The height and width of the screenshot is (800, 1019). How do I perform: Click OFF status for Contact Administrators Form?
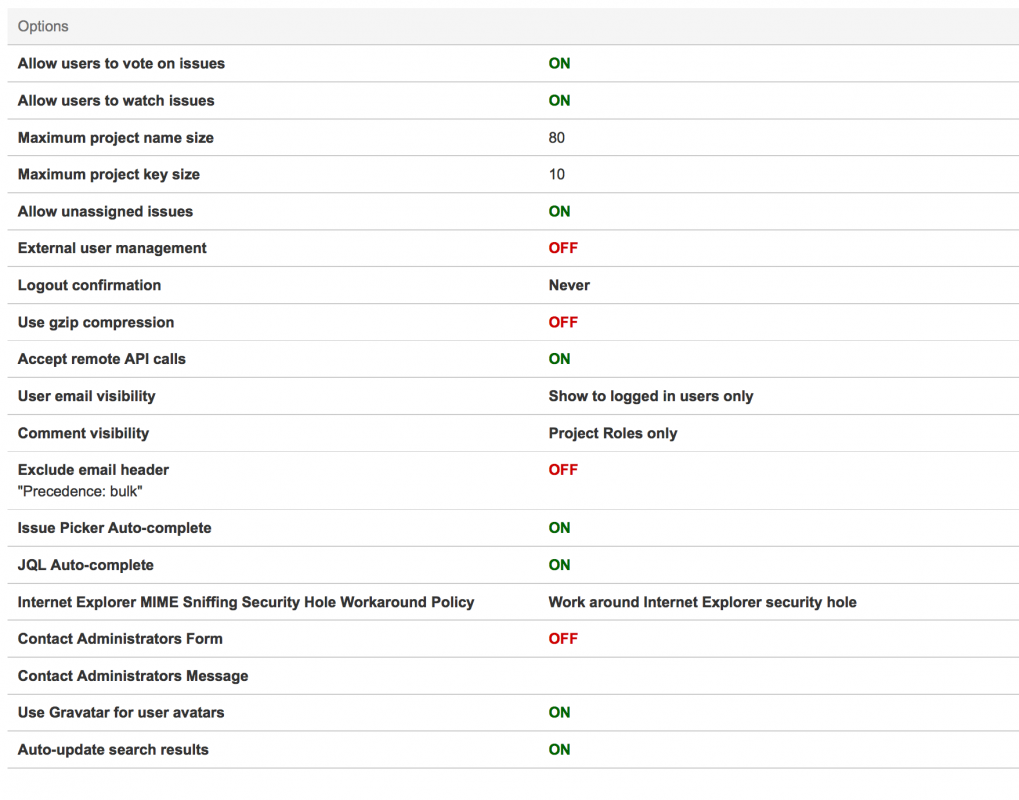[563, 639]
